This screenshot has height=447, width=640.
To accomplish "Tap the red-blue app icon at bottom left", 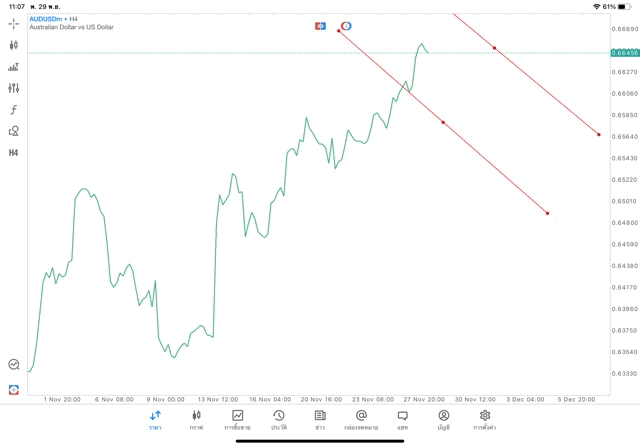I will point(14,389).
